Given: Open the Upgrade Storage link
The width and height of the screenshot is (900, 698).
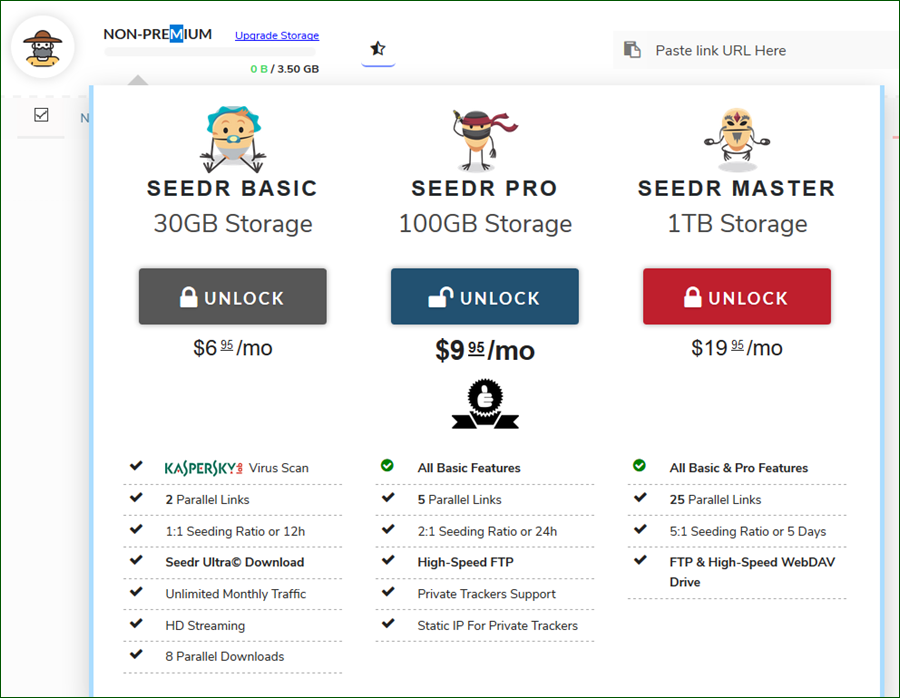Looking at the screenshot, I should [277, 36].
